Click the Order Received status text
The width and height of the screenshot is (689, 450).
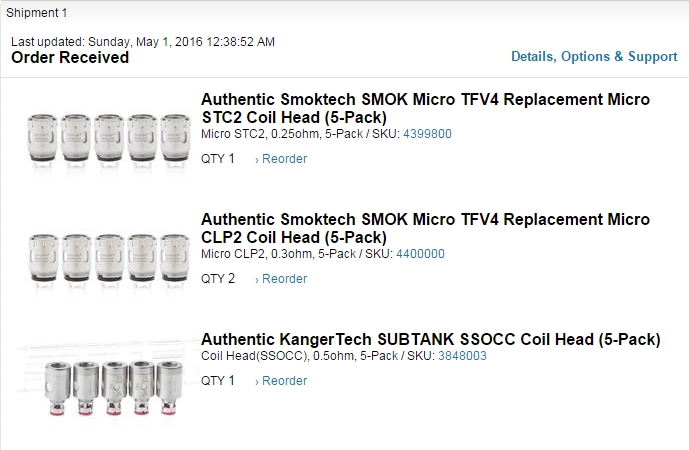(x=70, y=58)
